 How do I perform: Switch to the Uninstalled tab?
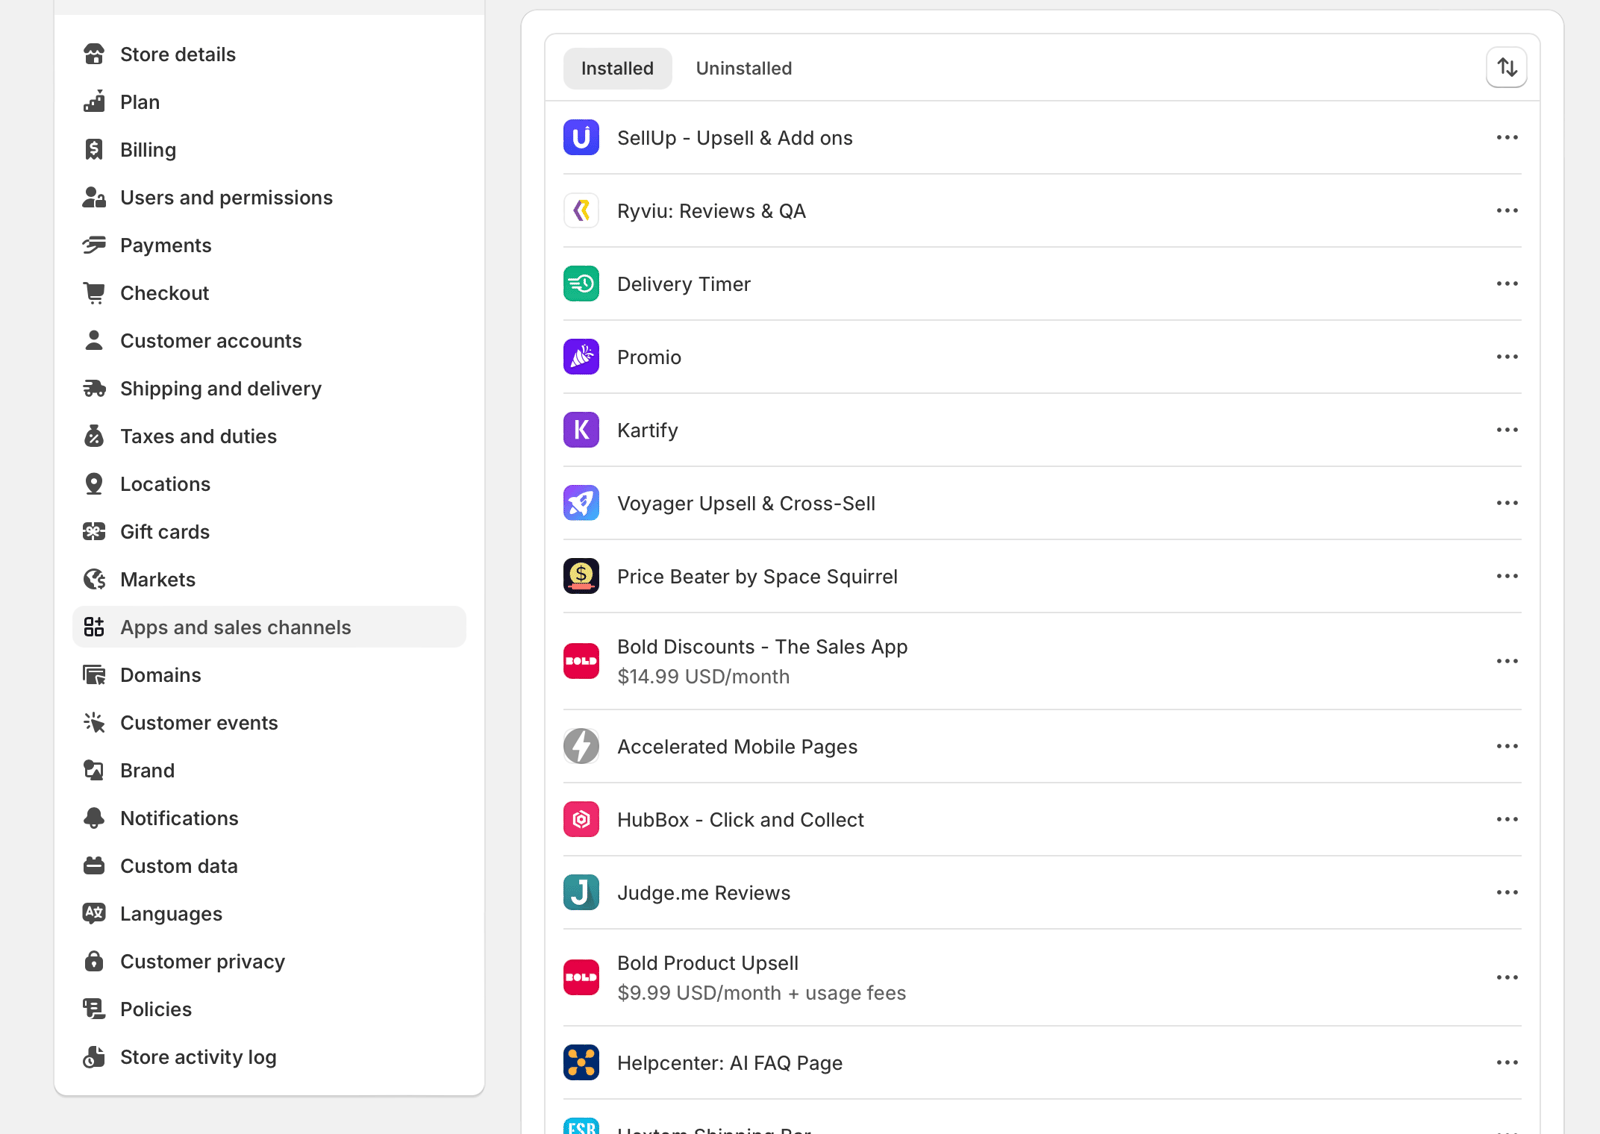point(744,68)
